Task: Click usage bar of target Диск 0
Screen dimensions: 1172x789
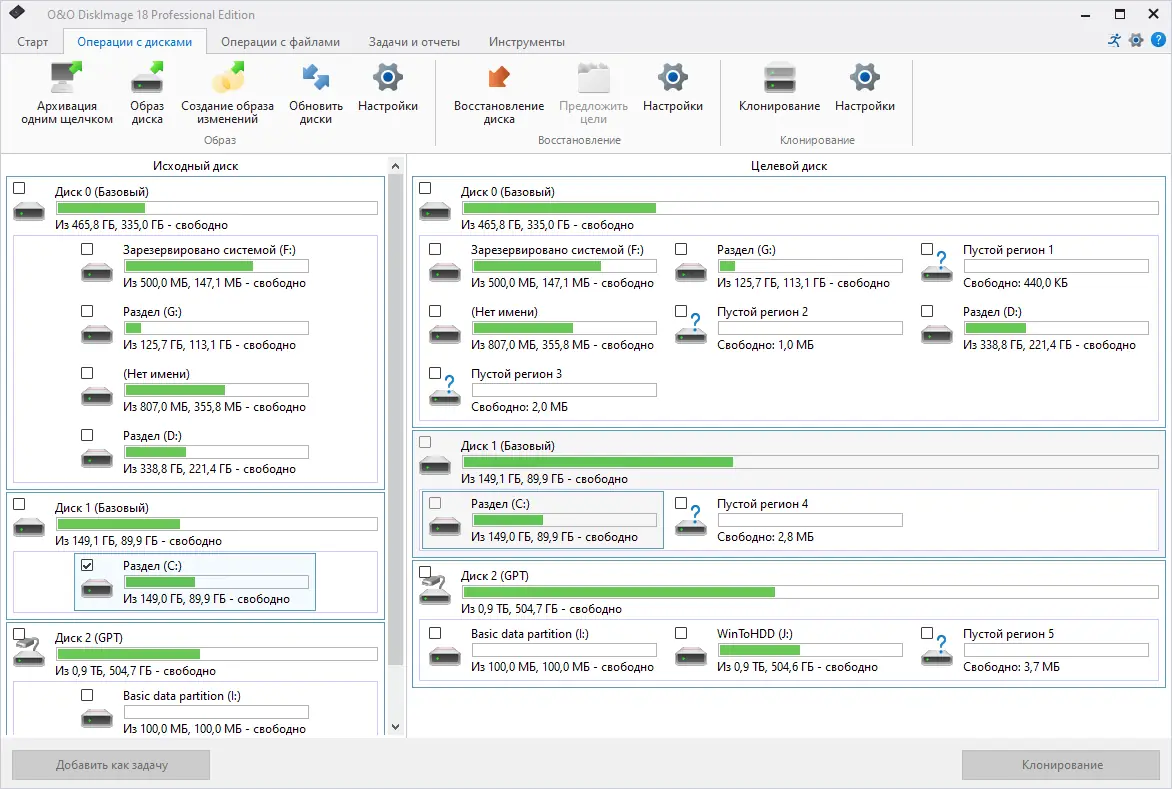Action: (x=810, y=208)
